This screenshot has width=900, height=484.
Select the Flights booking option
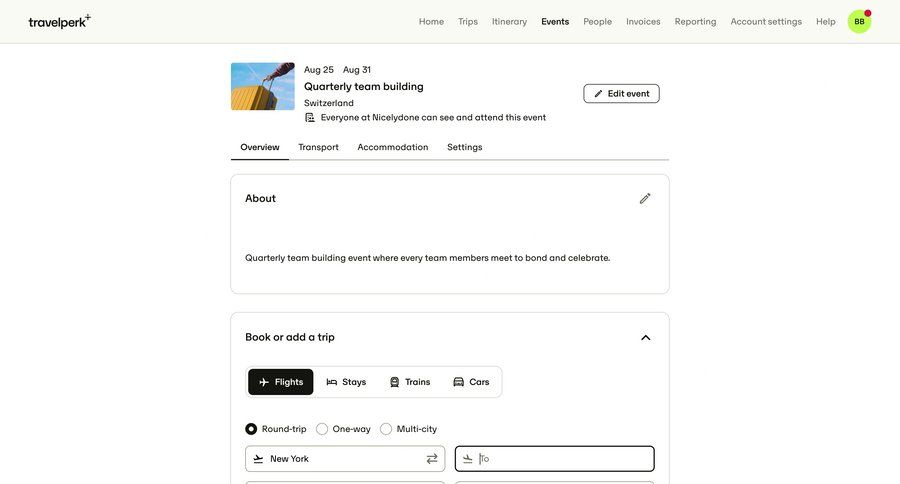pyautogui.click(x=281, y=382)
